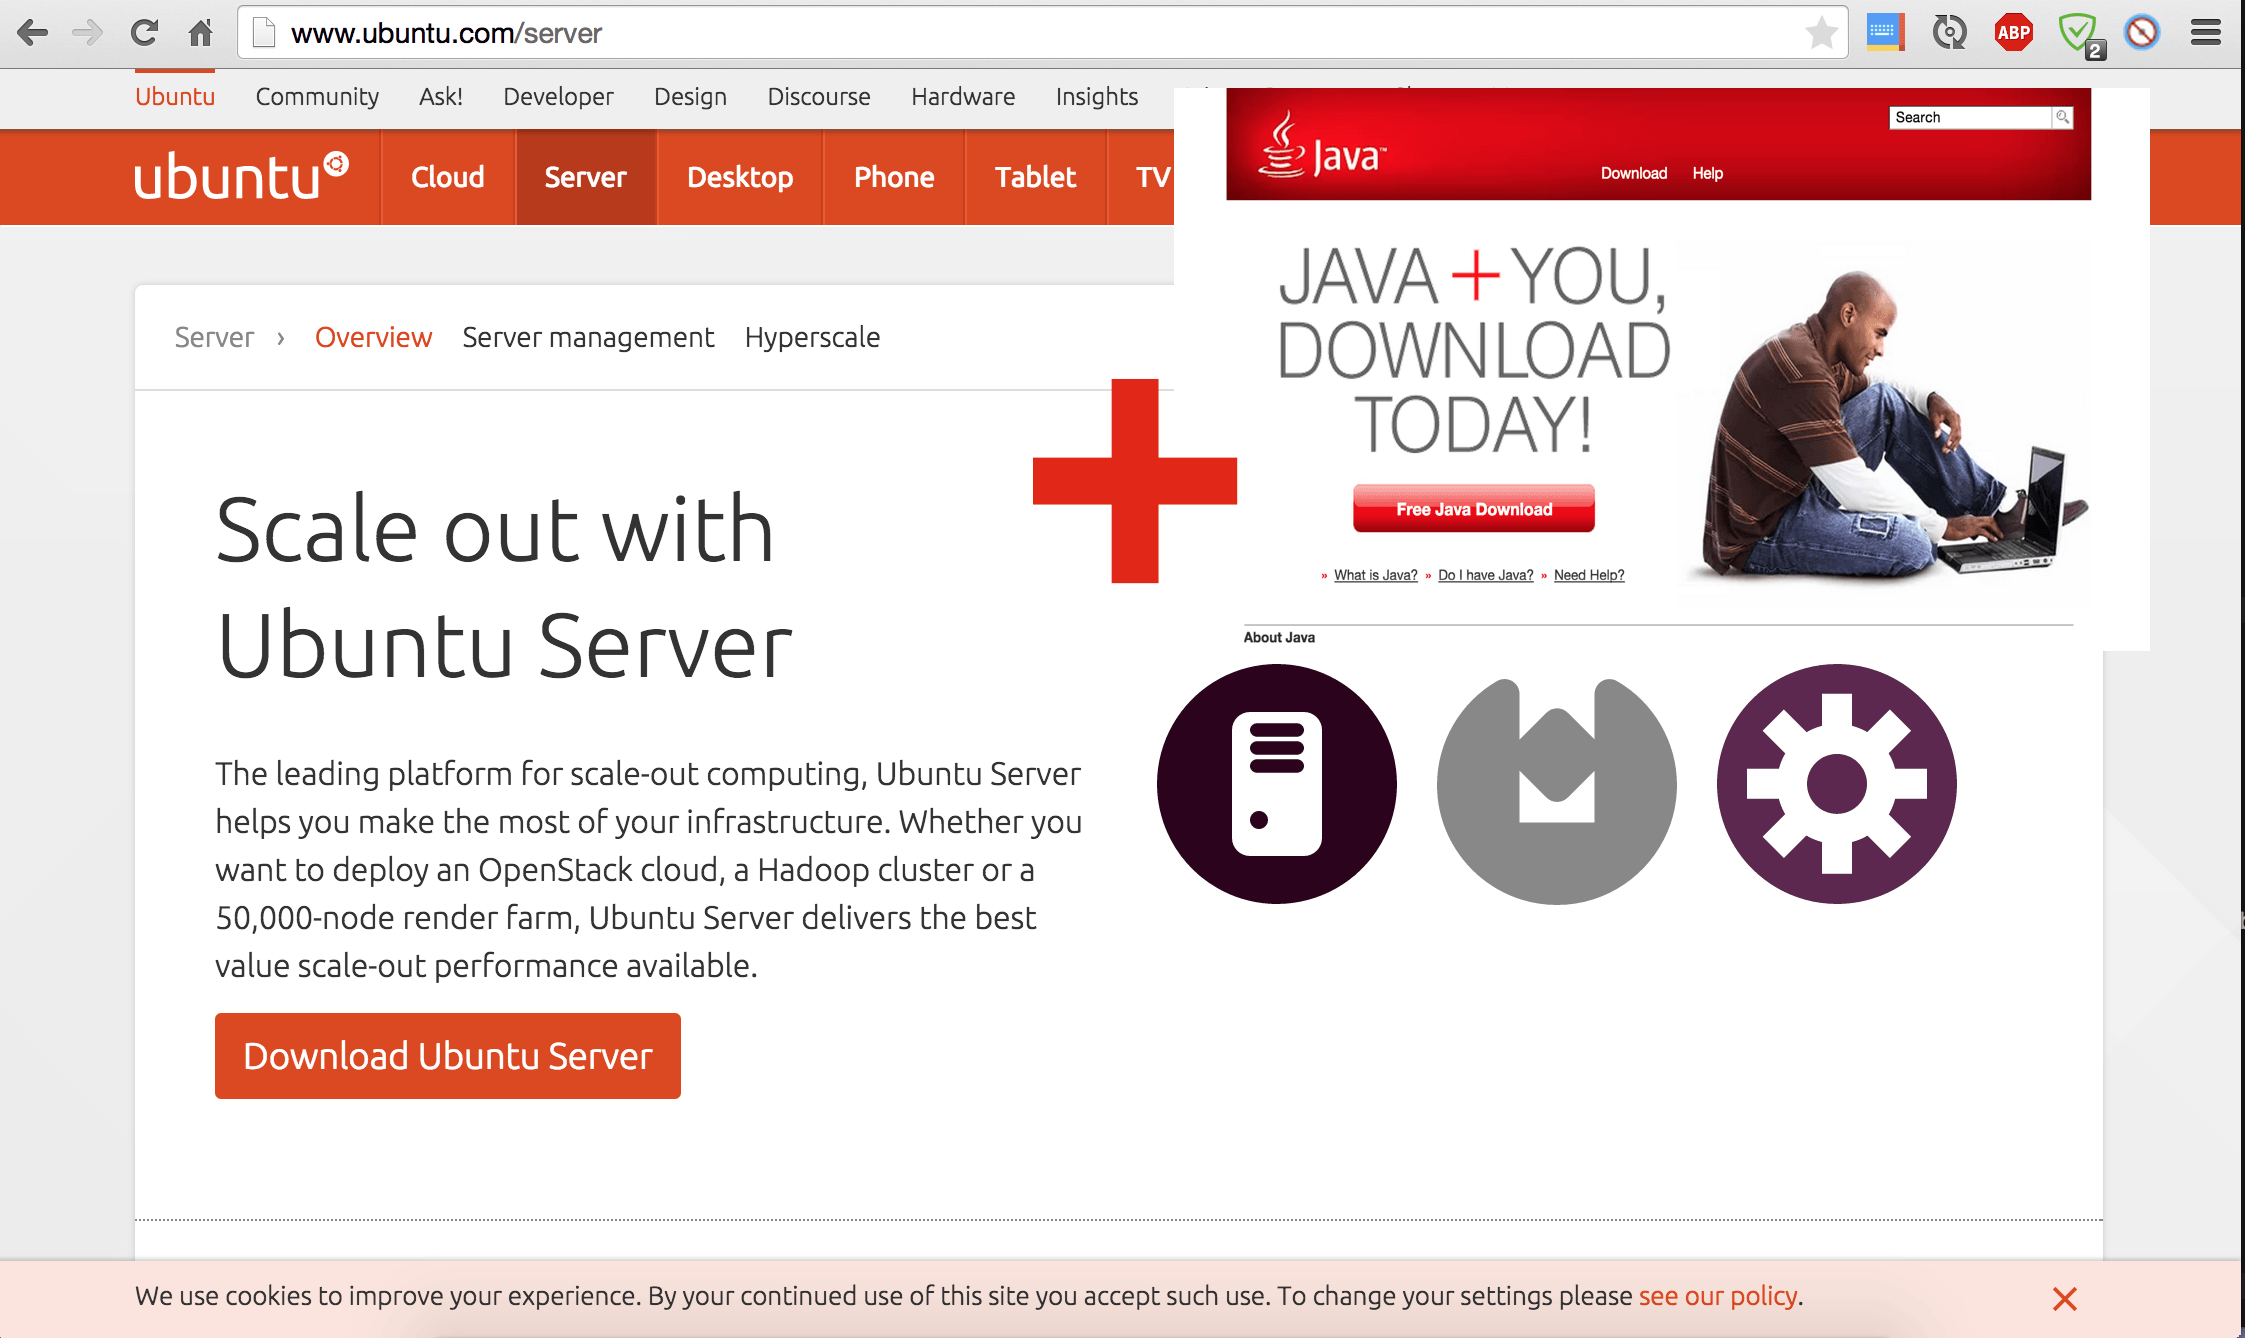Follow the Need Help? link

click(1589, 575)
